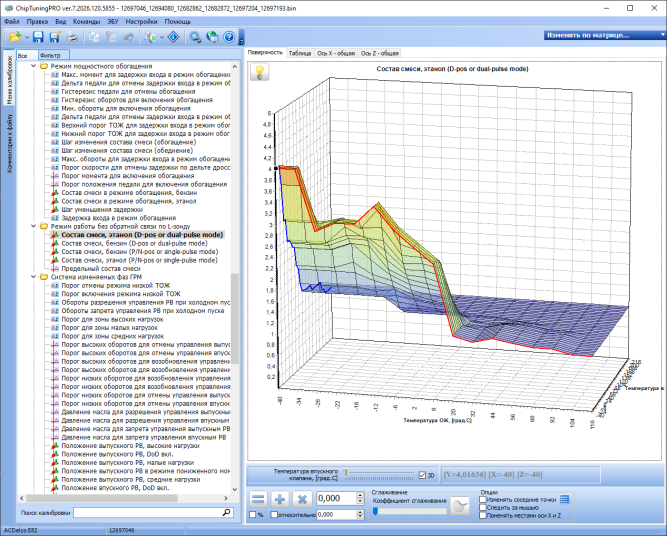Click the toolbar overflow options arrow
The image size is (667, 536).
[241, 41]
